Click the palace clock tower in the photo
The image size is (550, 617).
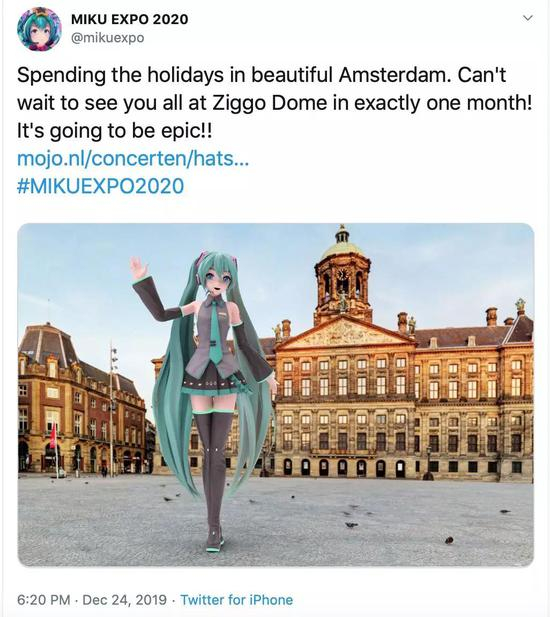343,275
